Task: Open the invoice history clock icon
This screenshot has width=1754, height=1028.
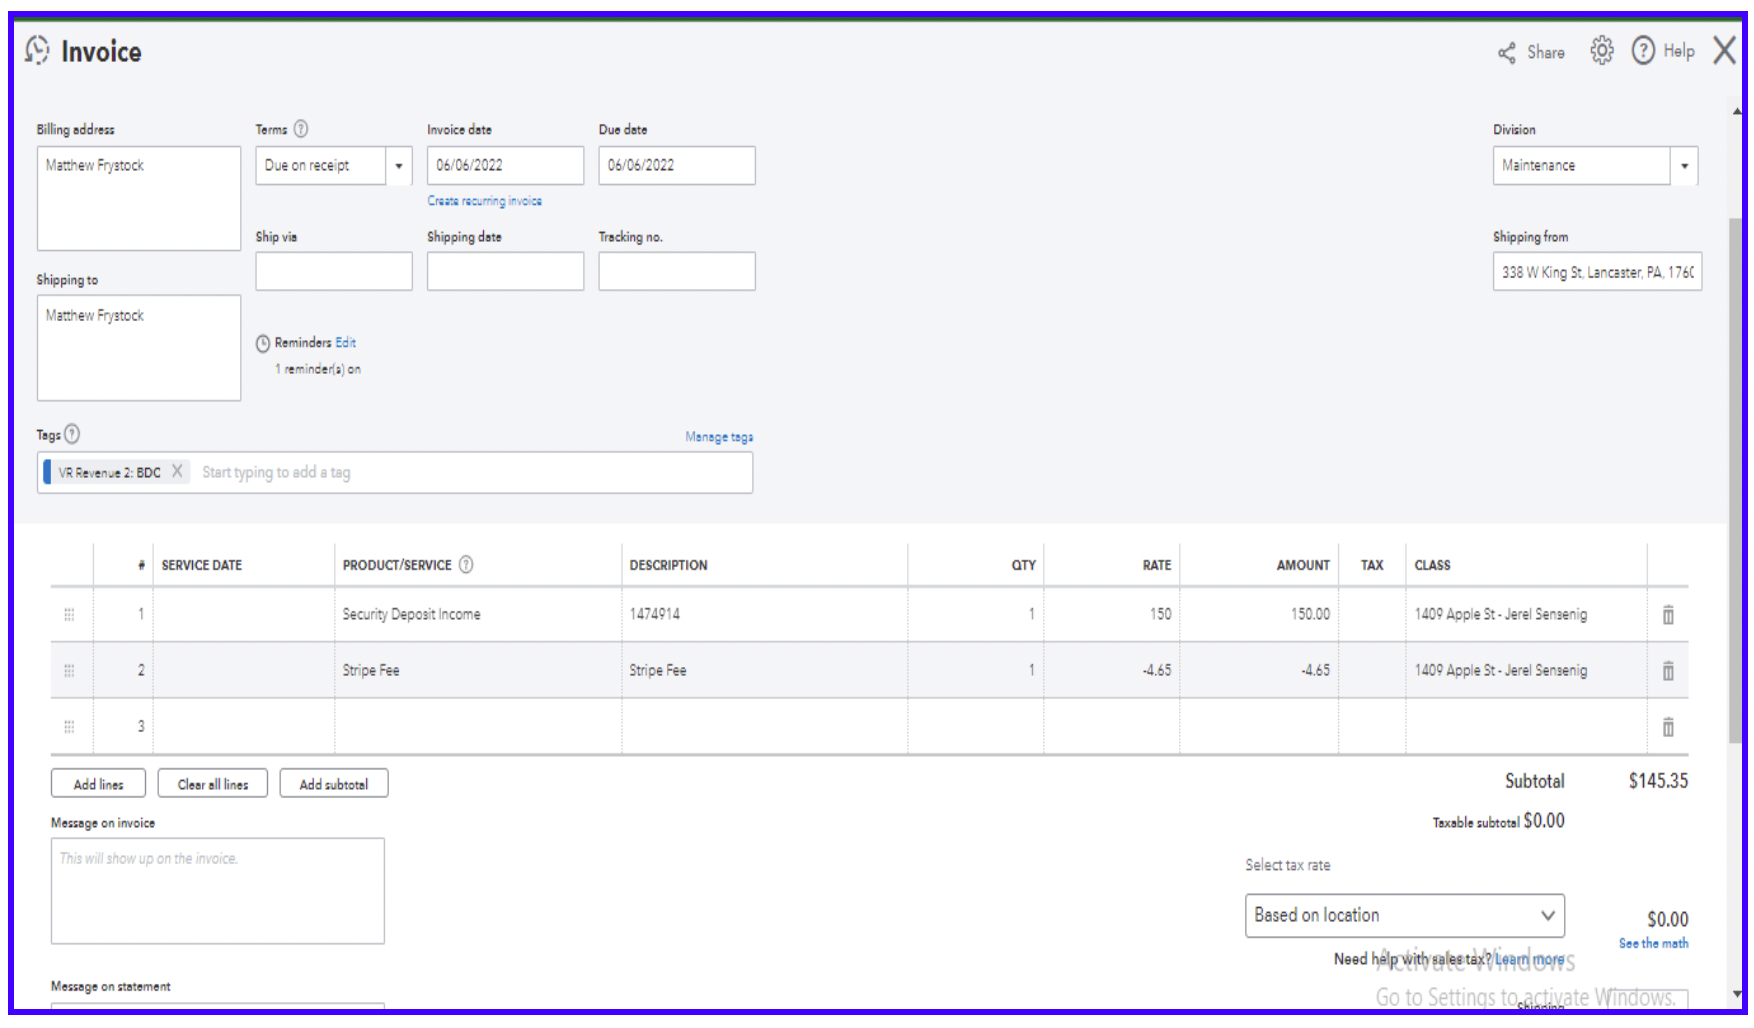Action: [37, 50]
